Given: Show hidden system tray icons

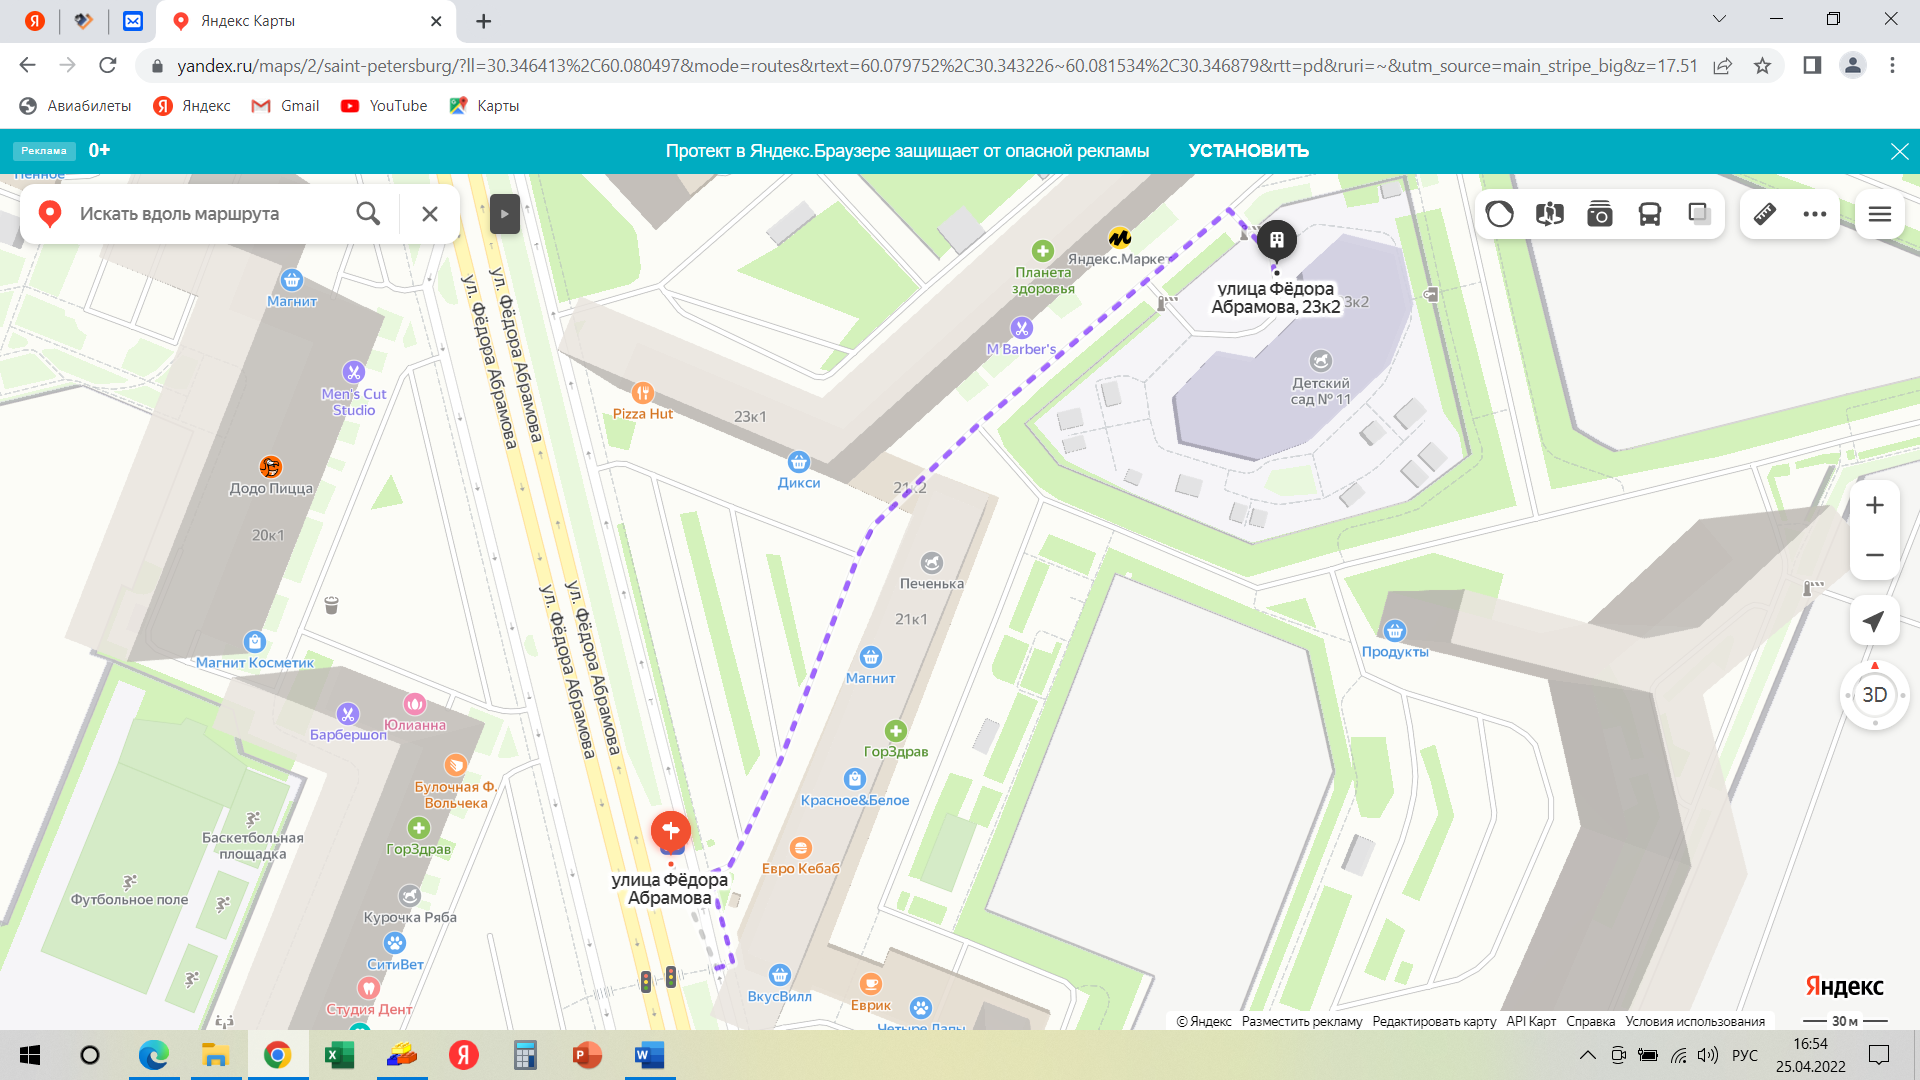Looking at the screenshot, I should pyautogui.click(x=1587, y=1055).
